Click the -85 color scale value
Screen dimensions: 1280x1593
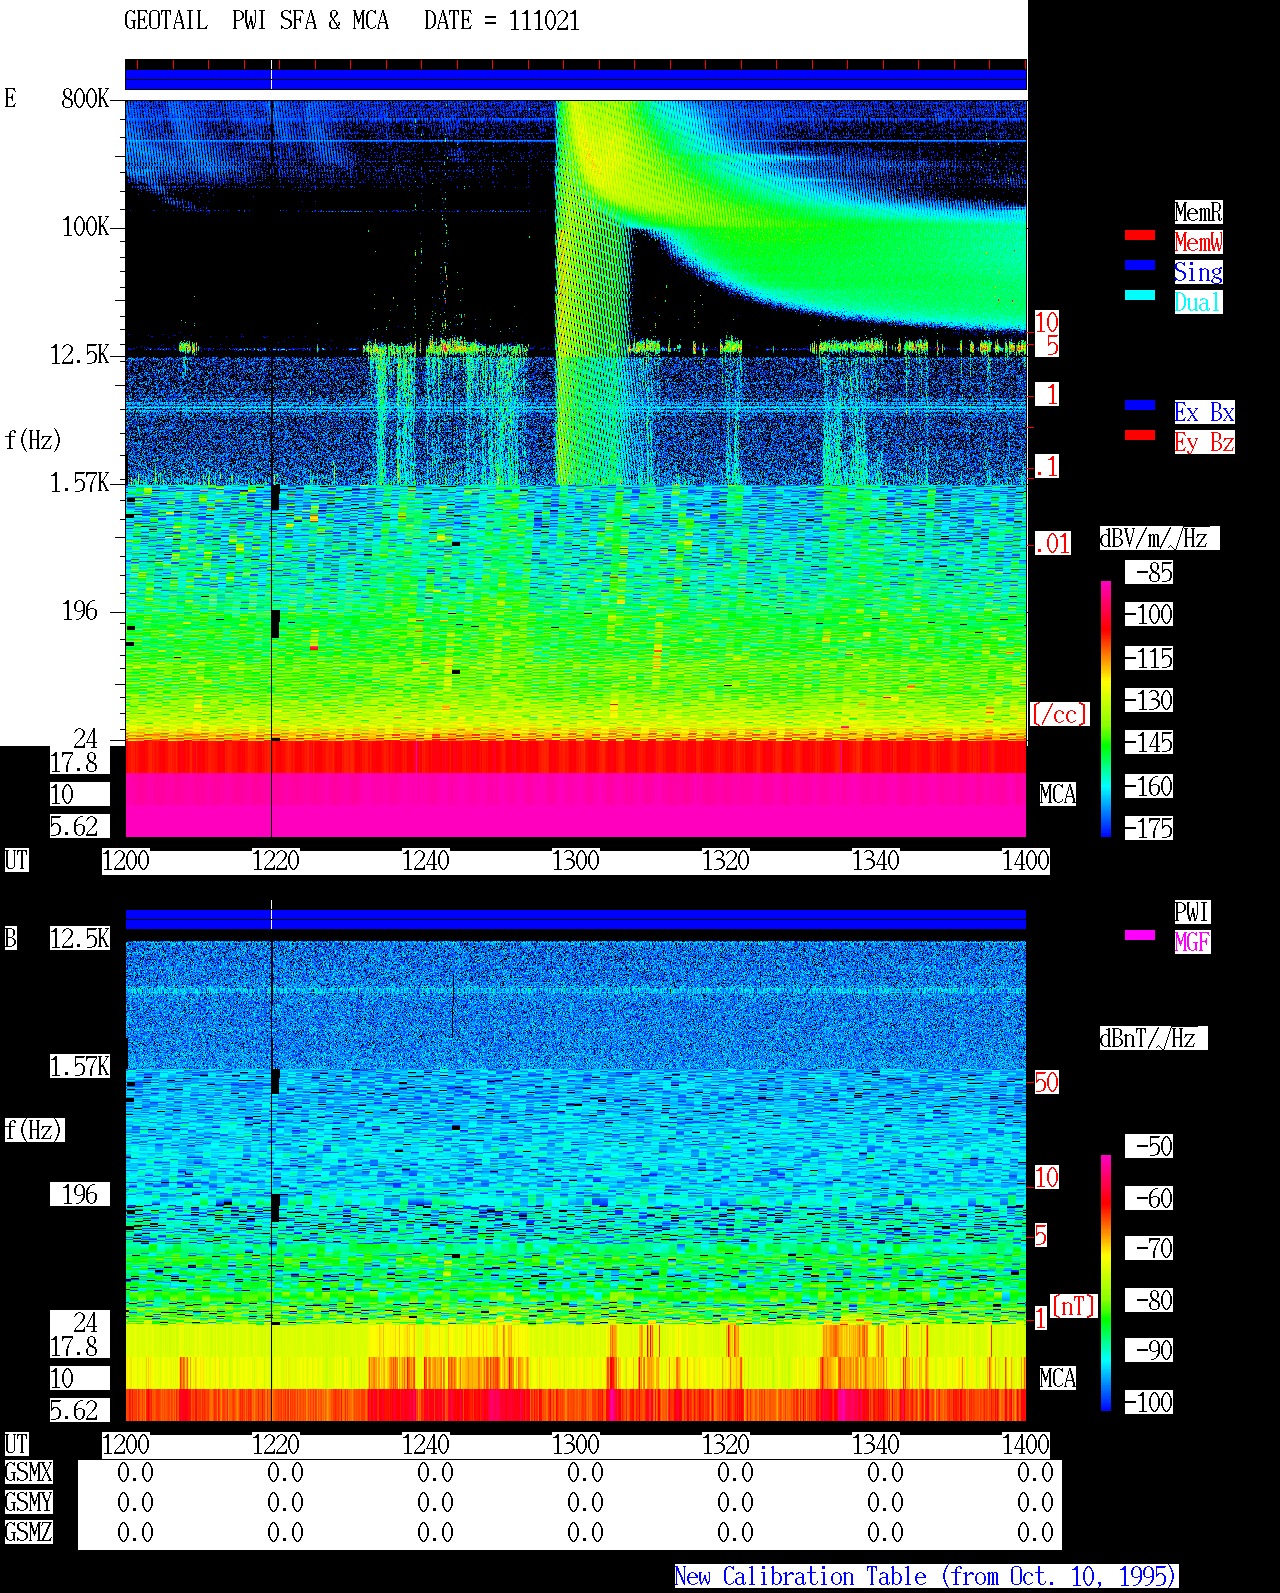[x=1149, y=573]
